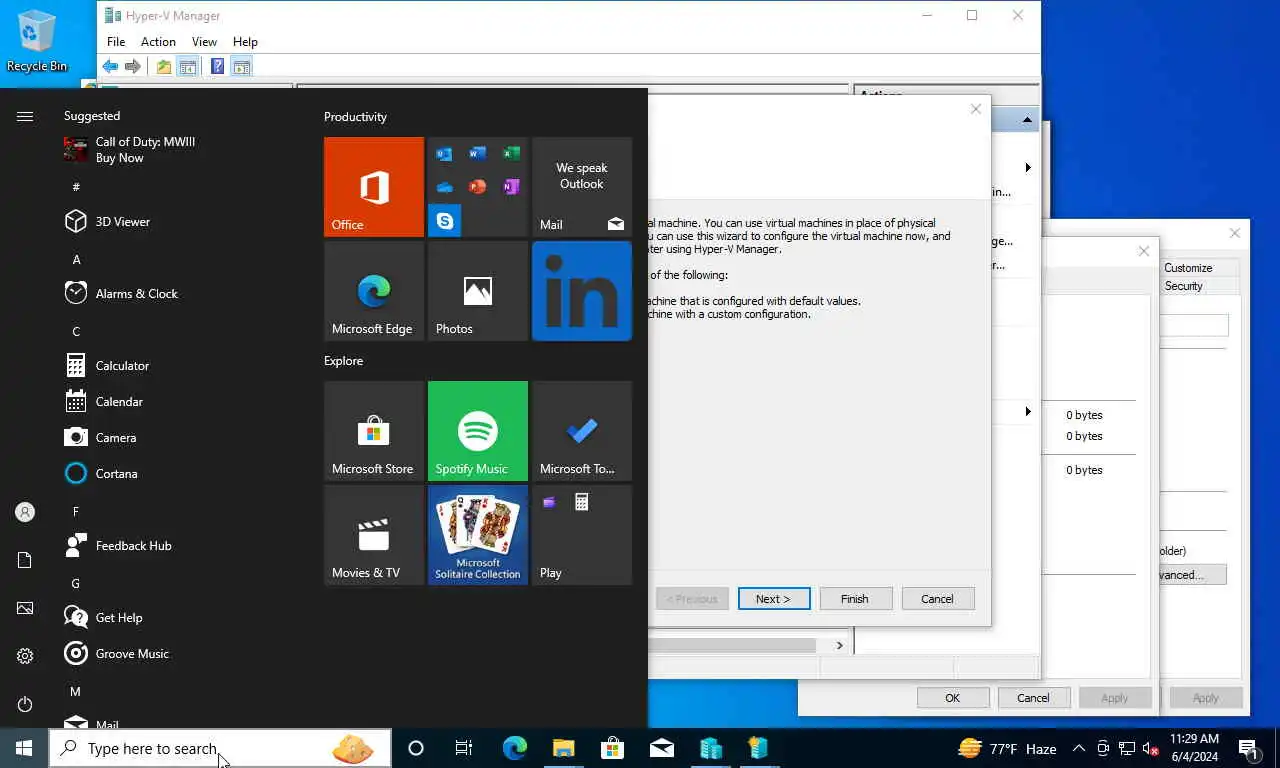Viewport: 1280px width, 768px height.
Task: Click OK in the background settings dialog
Action: (953, 698)
